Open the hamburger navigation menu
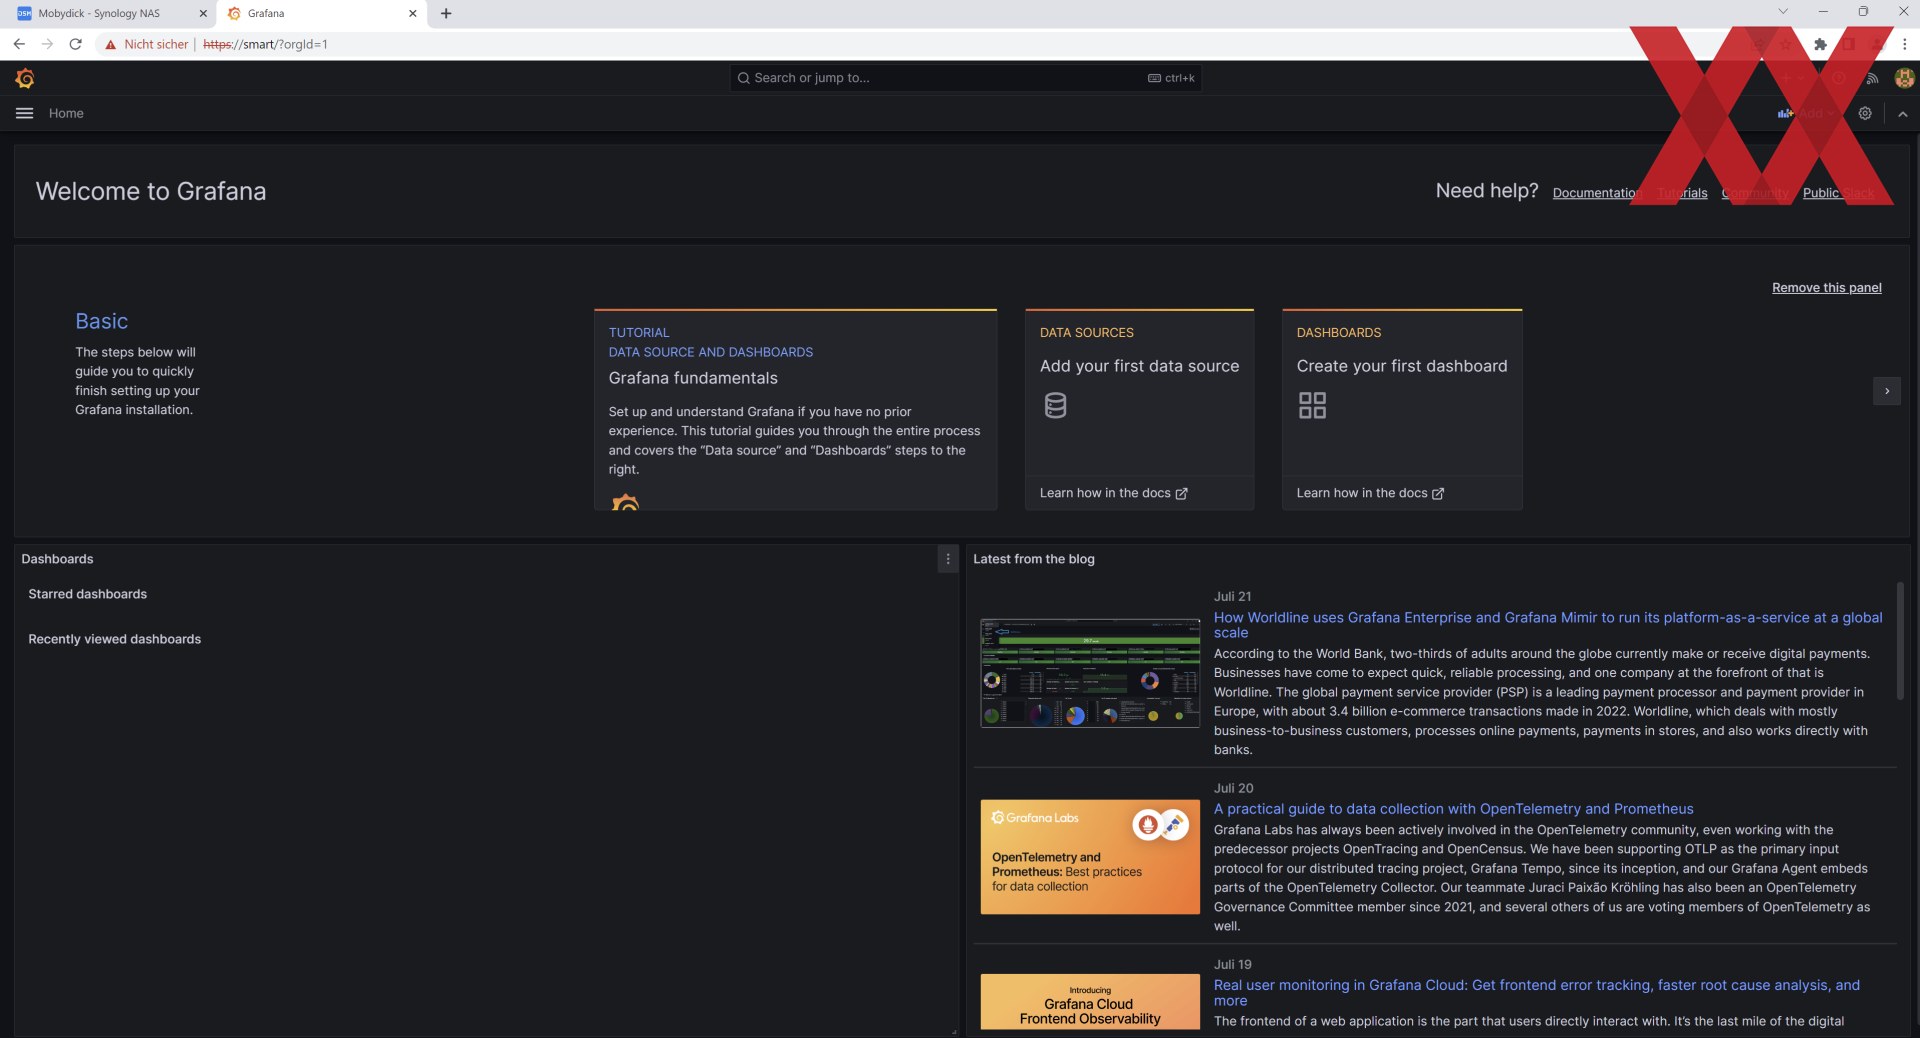The image size is (1920, 1038). 25,113
